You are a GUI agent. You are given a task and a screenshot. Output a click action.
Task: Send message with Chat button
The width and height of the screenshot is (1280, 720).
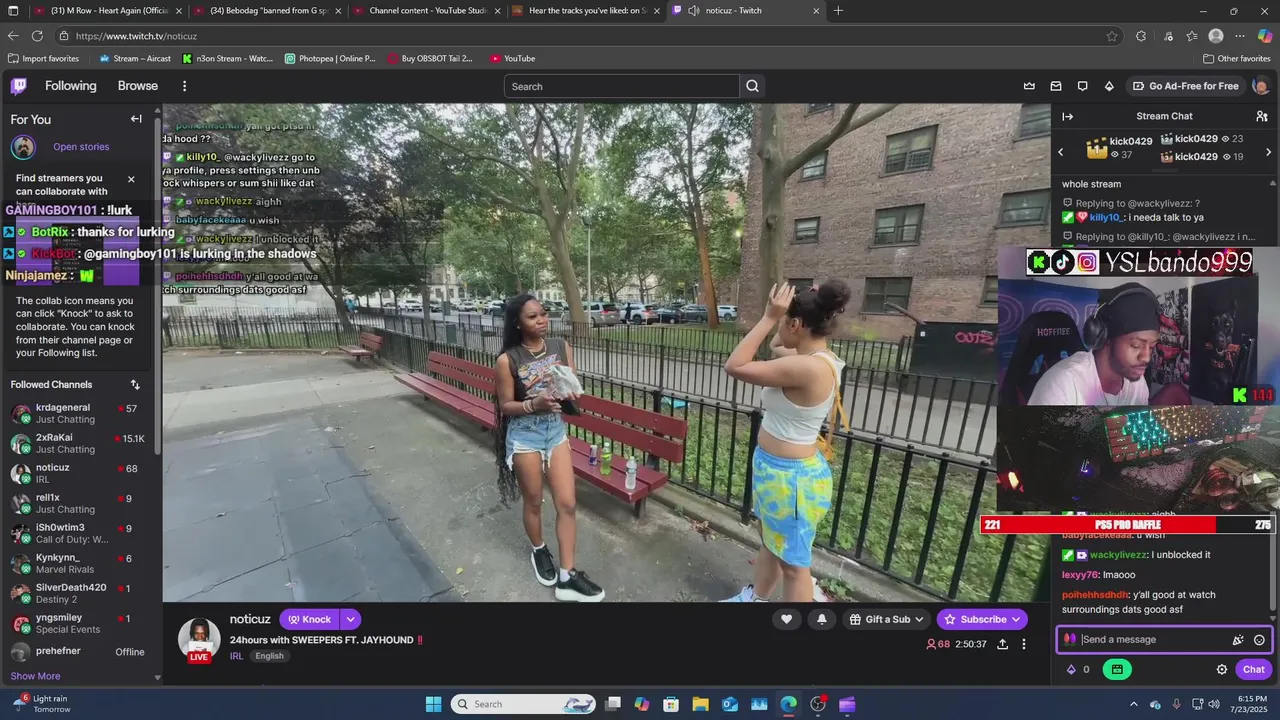coord(1254,670)
